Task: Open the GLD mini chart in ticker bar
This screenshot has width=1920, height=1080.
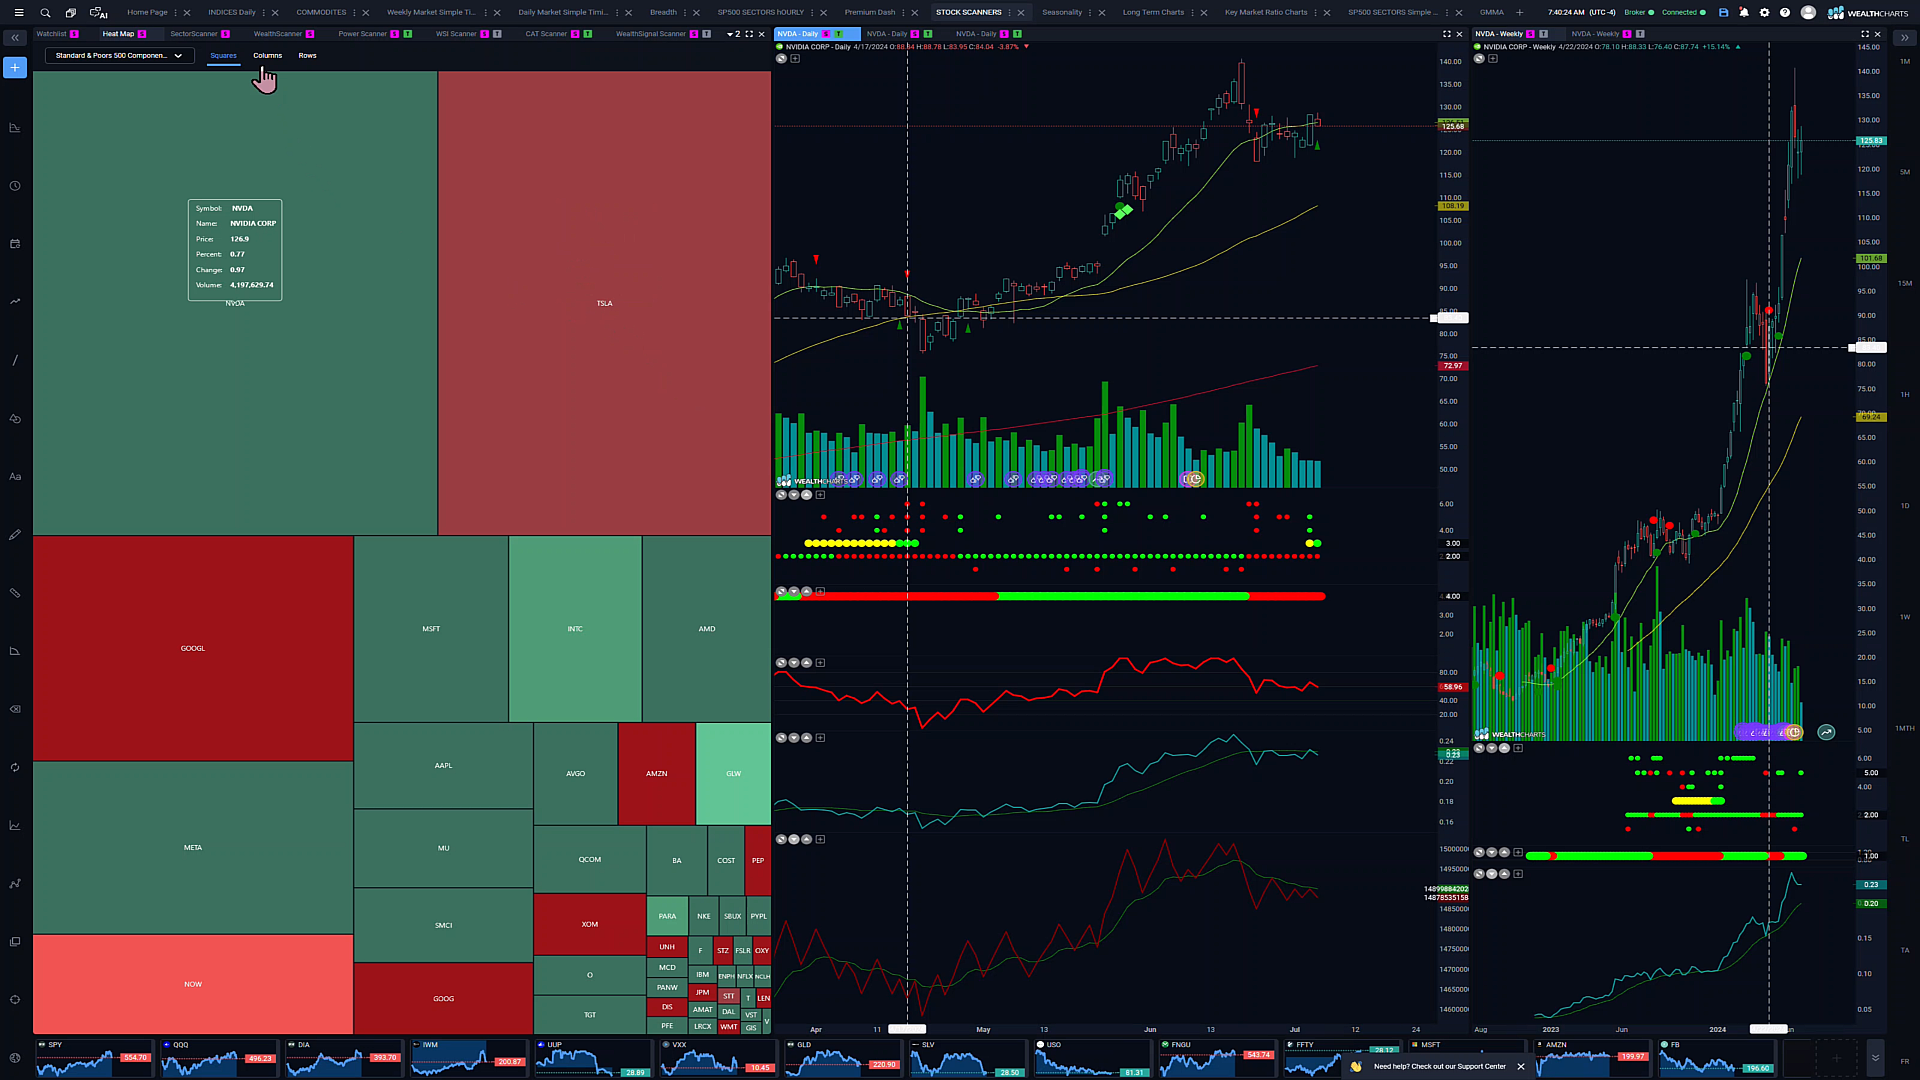Action: [843, 1057]
